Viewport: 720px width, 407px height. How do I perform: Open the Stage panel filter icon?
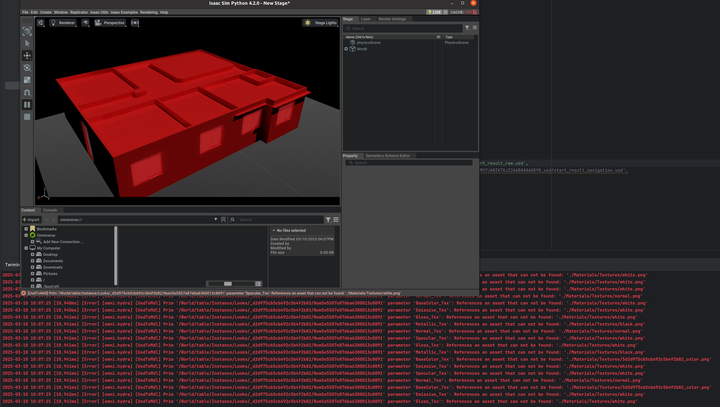467,28
